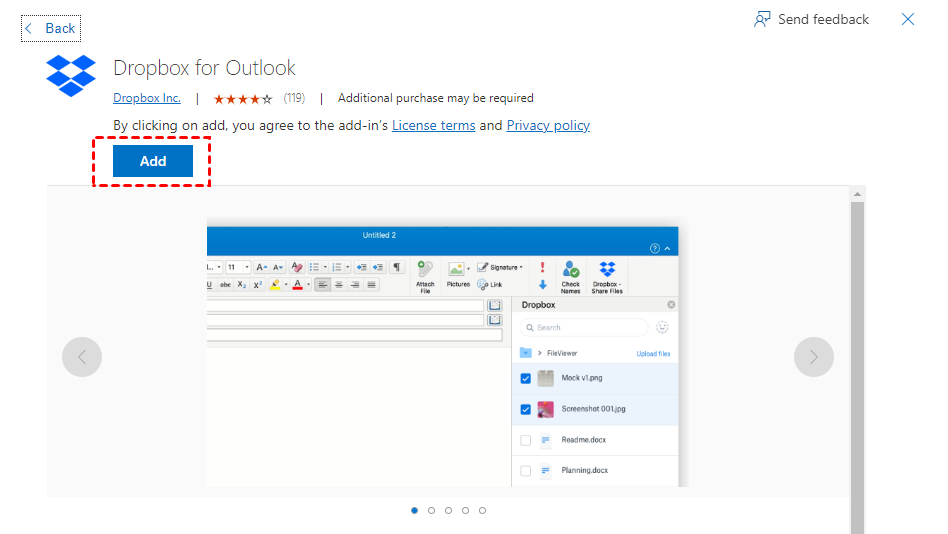Click the strikethrough abc icon
Image resolution: width=948 pixels, height=534 pixels.
click(x=225, y=285)
